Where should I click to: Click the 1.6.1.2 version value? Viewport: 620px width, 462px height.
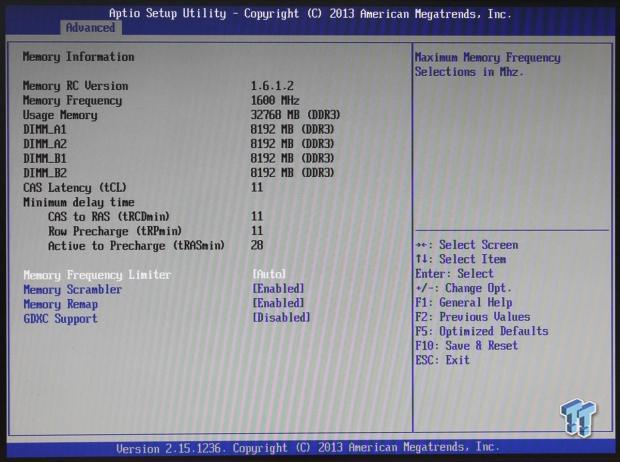coord(272,86)
